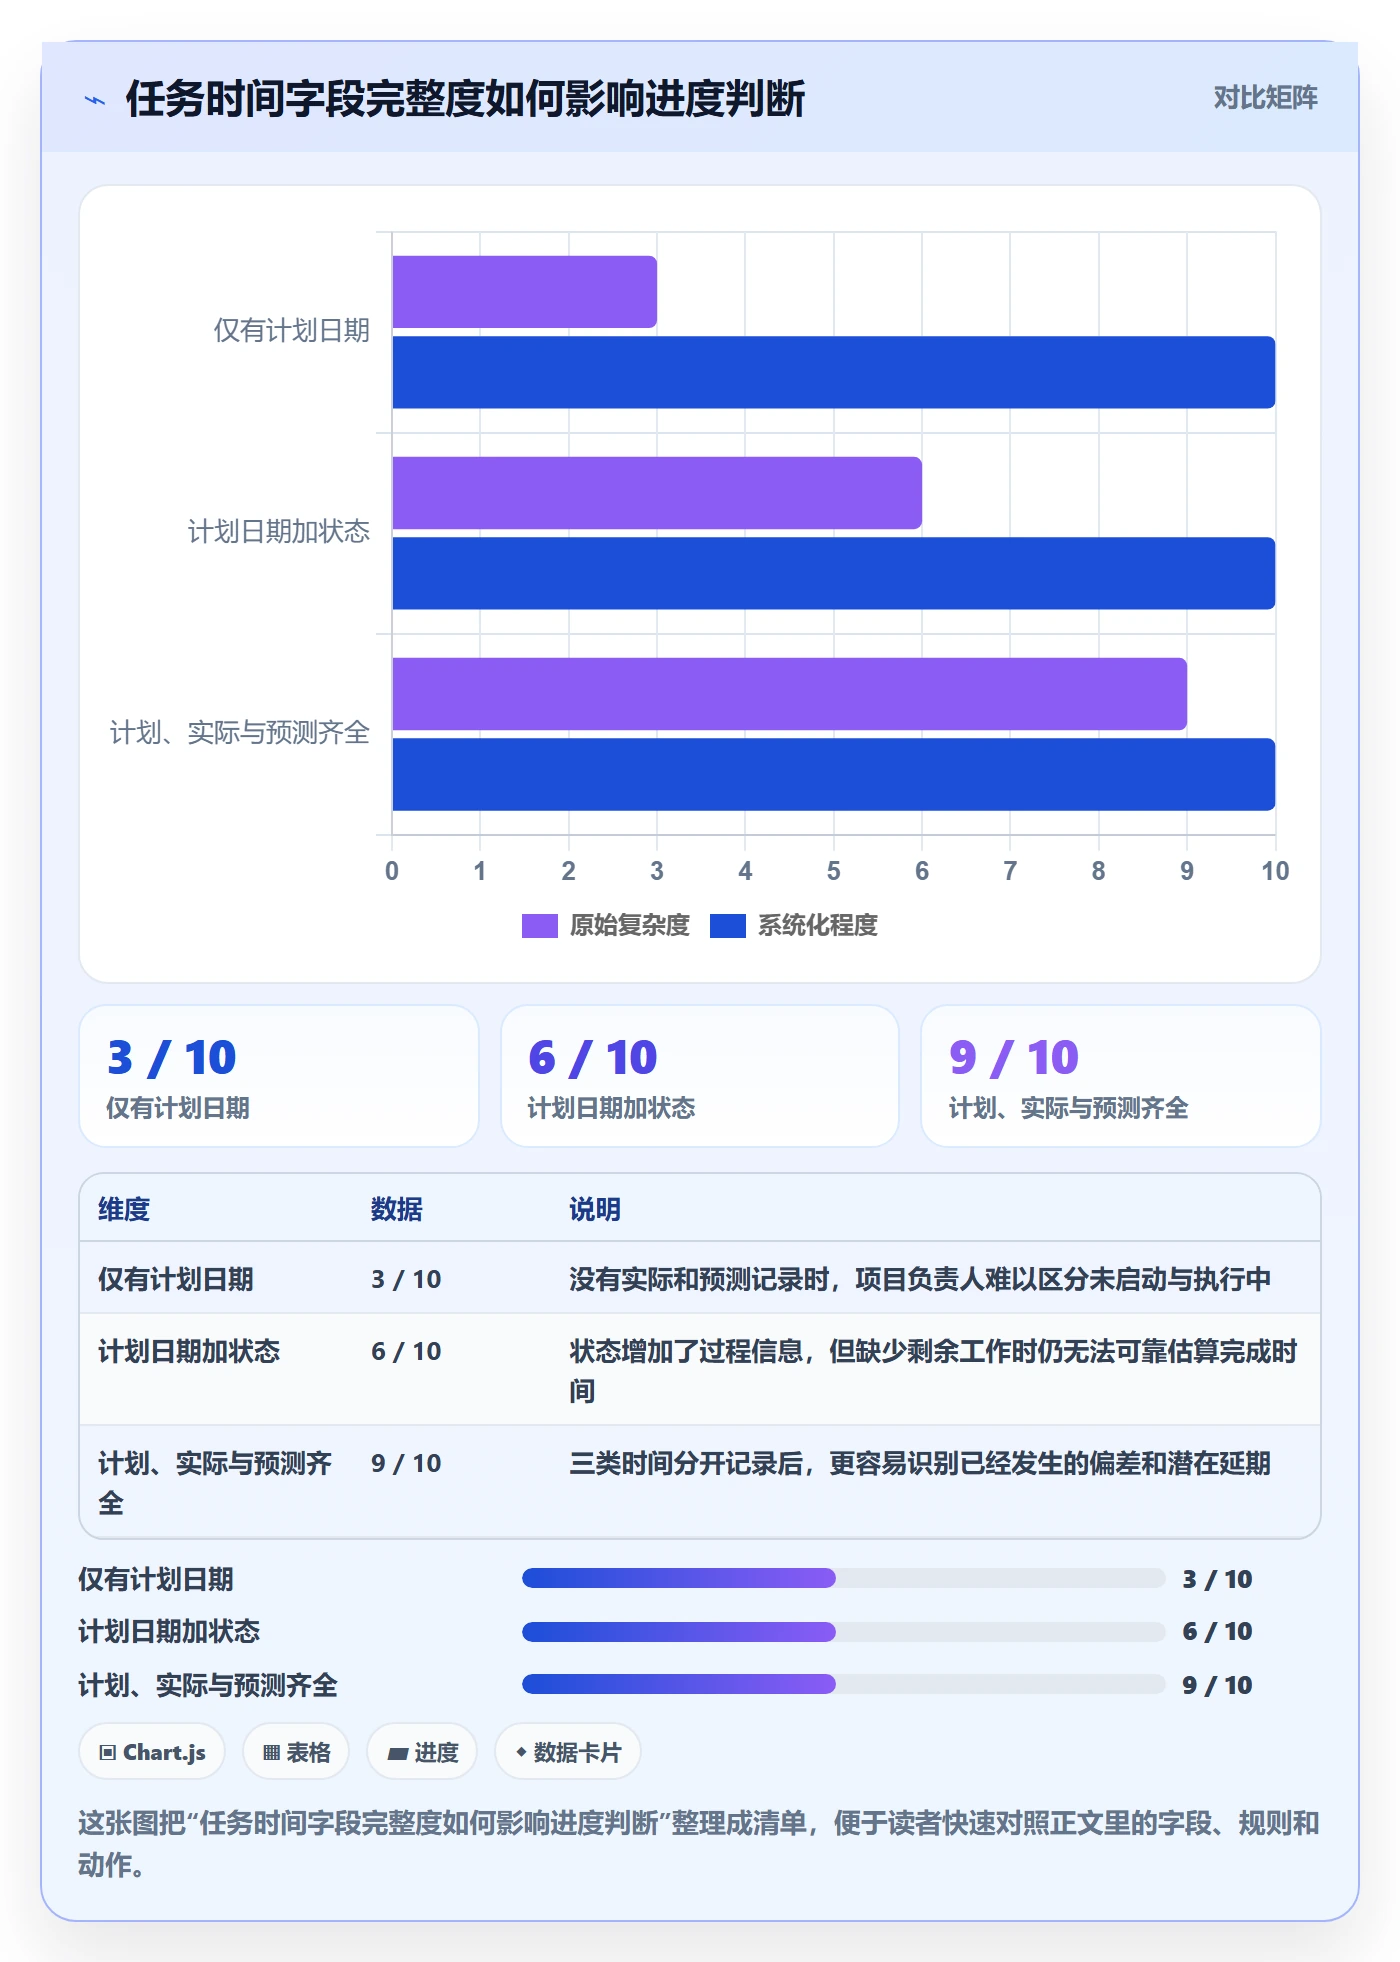Click the progress bar for 仅有计划日期

[x=843, y=1578]
